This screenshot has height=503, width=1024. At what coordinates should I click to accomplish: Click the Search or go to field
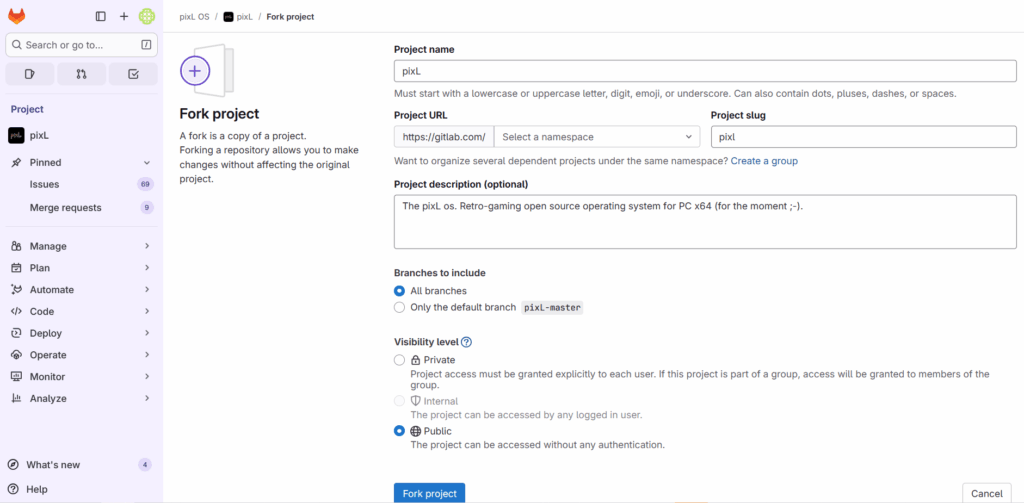point(80,45)
